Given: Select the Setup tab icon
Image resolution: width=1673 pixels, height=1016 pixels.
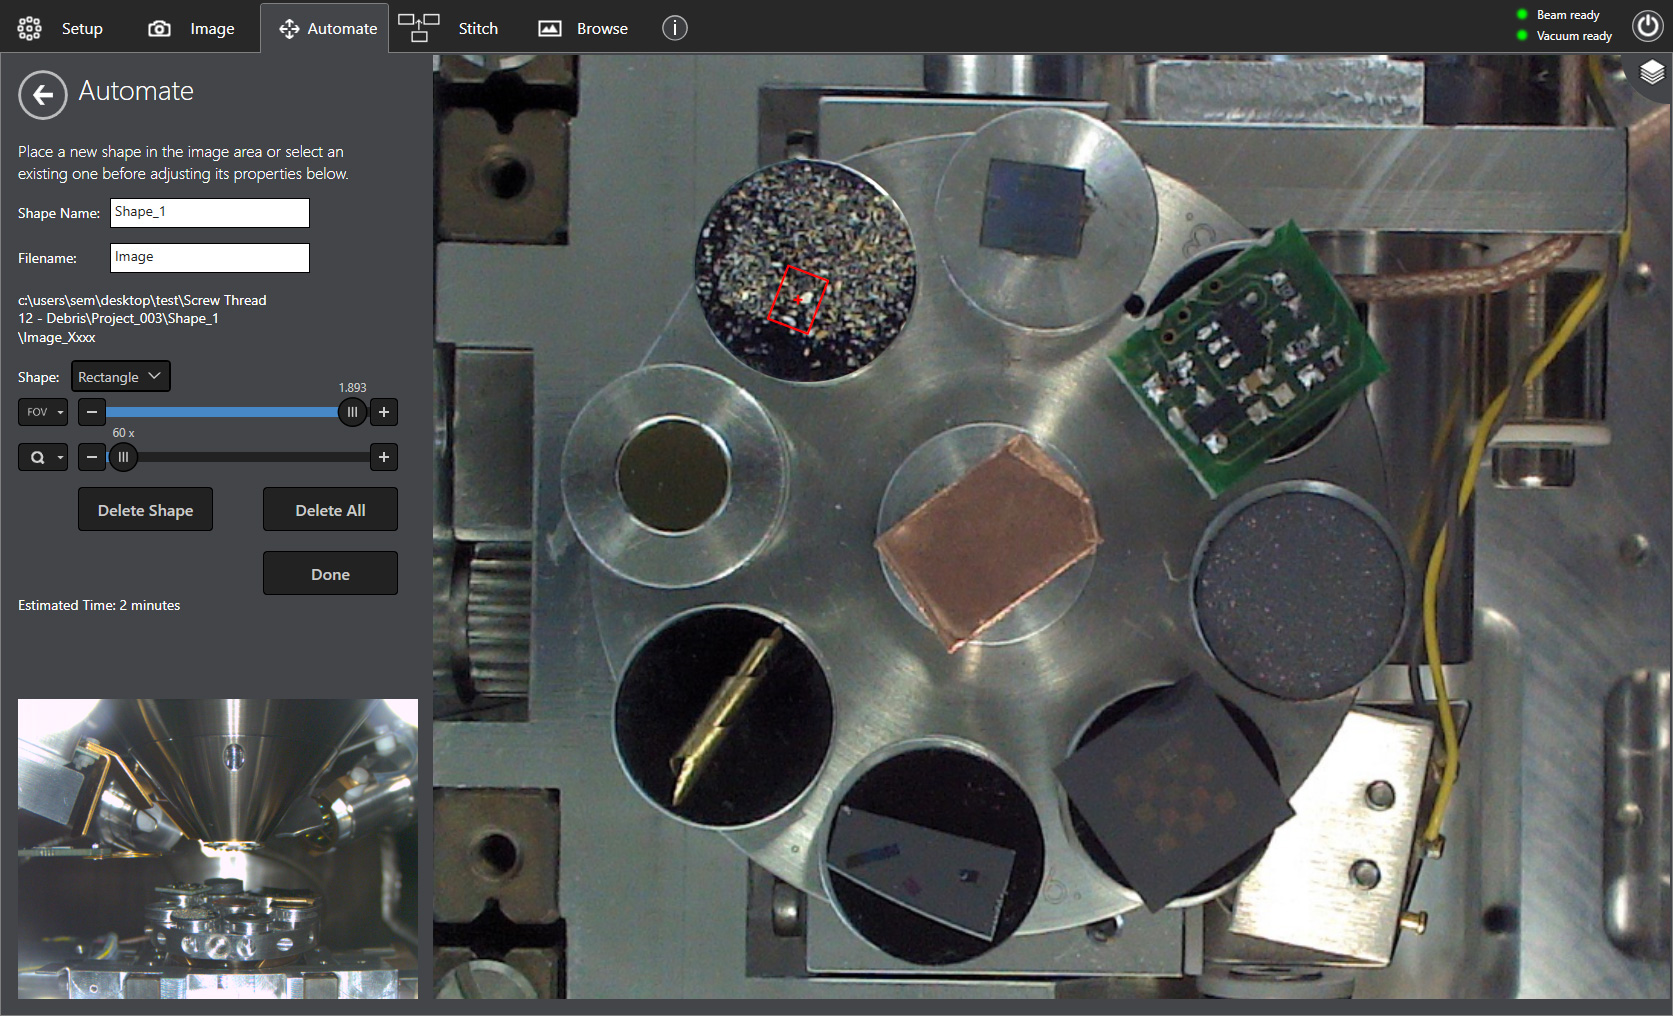Looking at the screenshot, I should pyautogui.click(x=29, y=28).
